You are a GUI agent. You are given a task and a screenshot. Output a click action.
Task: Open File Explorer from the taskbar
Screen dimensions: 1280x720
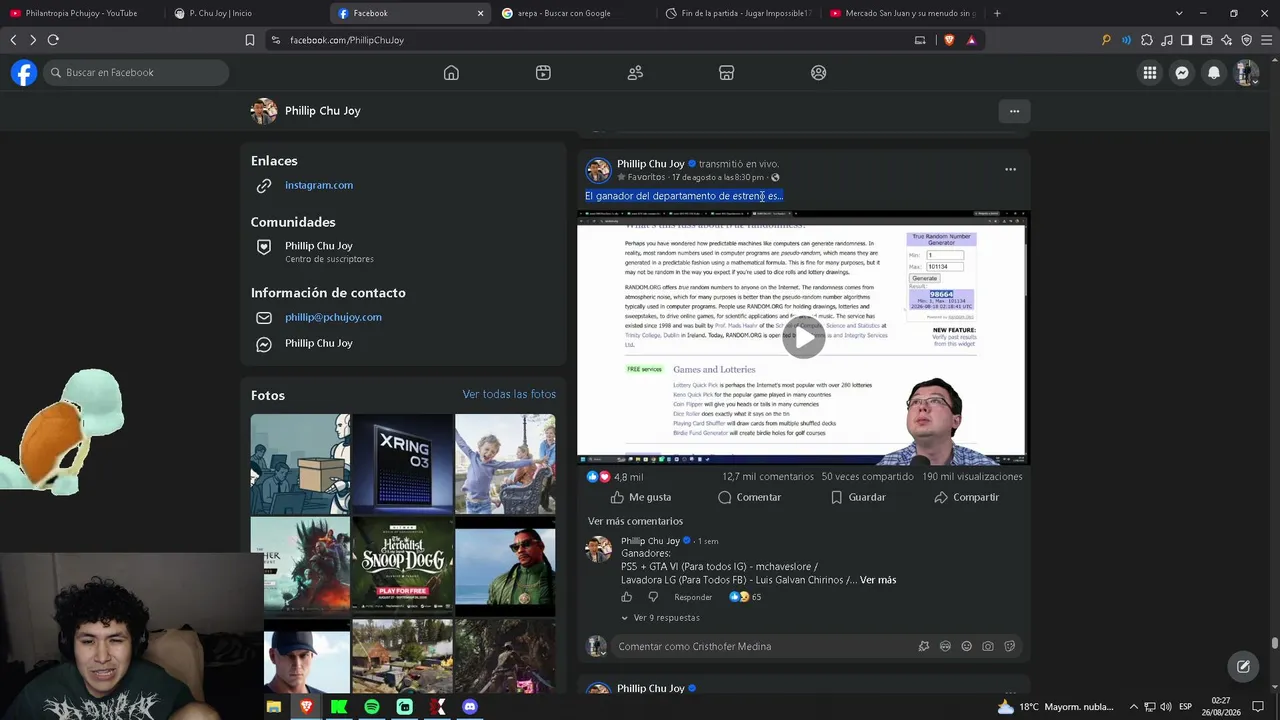coord(274,707)
